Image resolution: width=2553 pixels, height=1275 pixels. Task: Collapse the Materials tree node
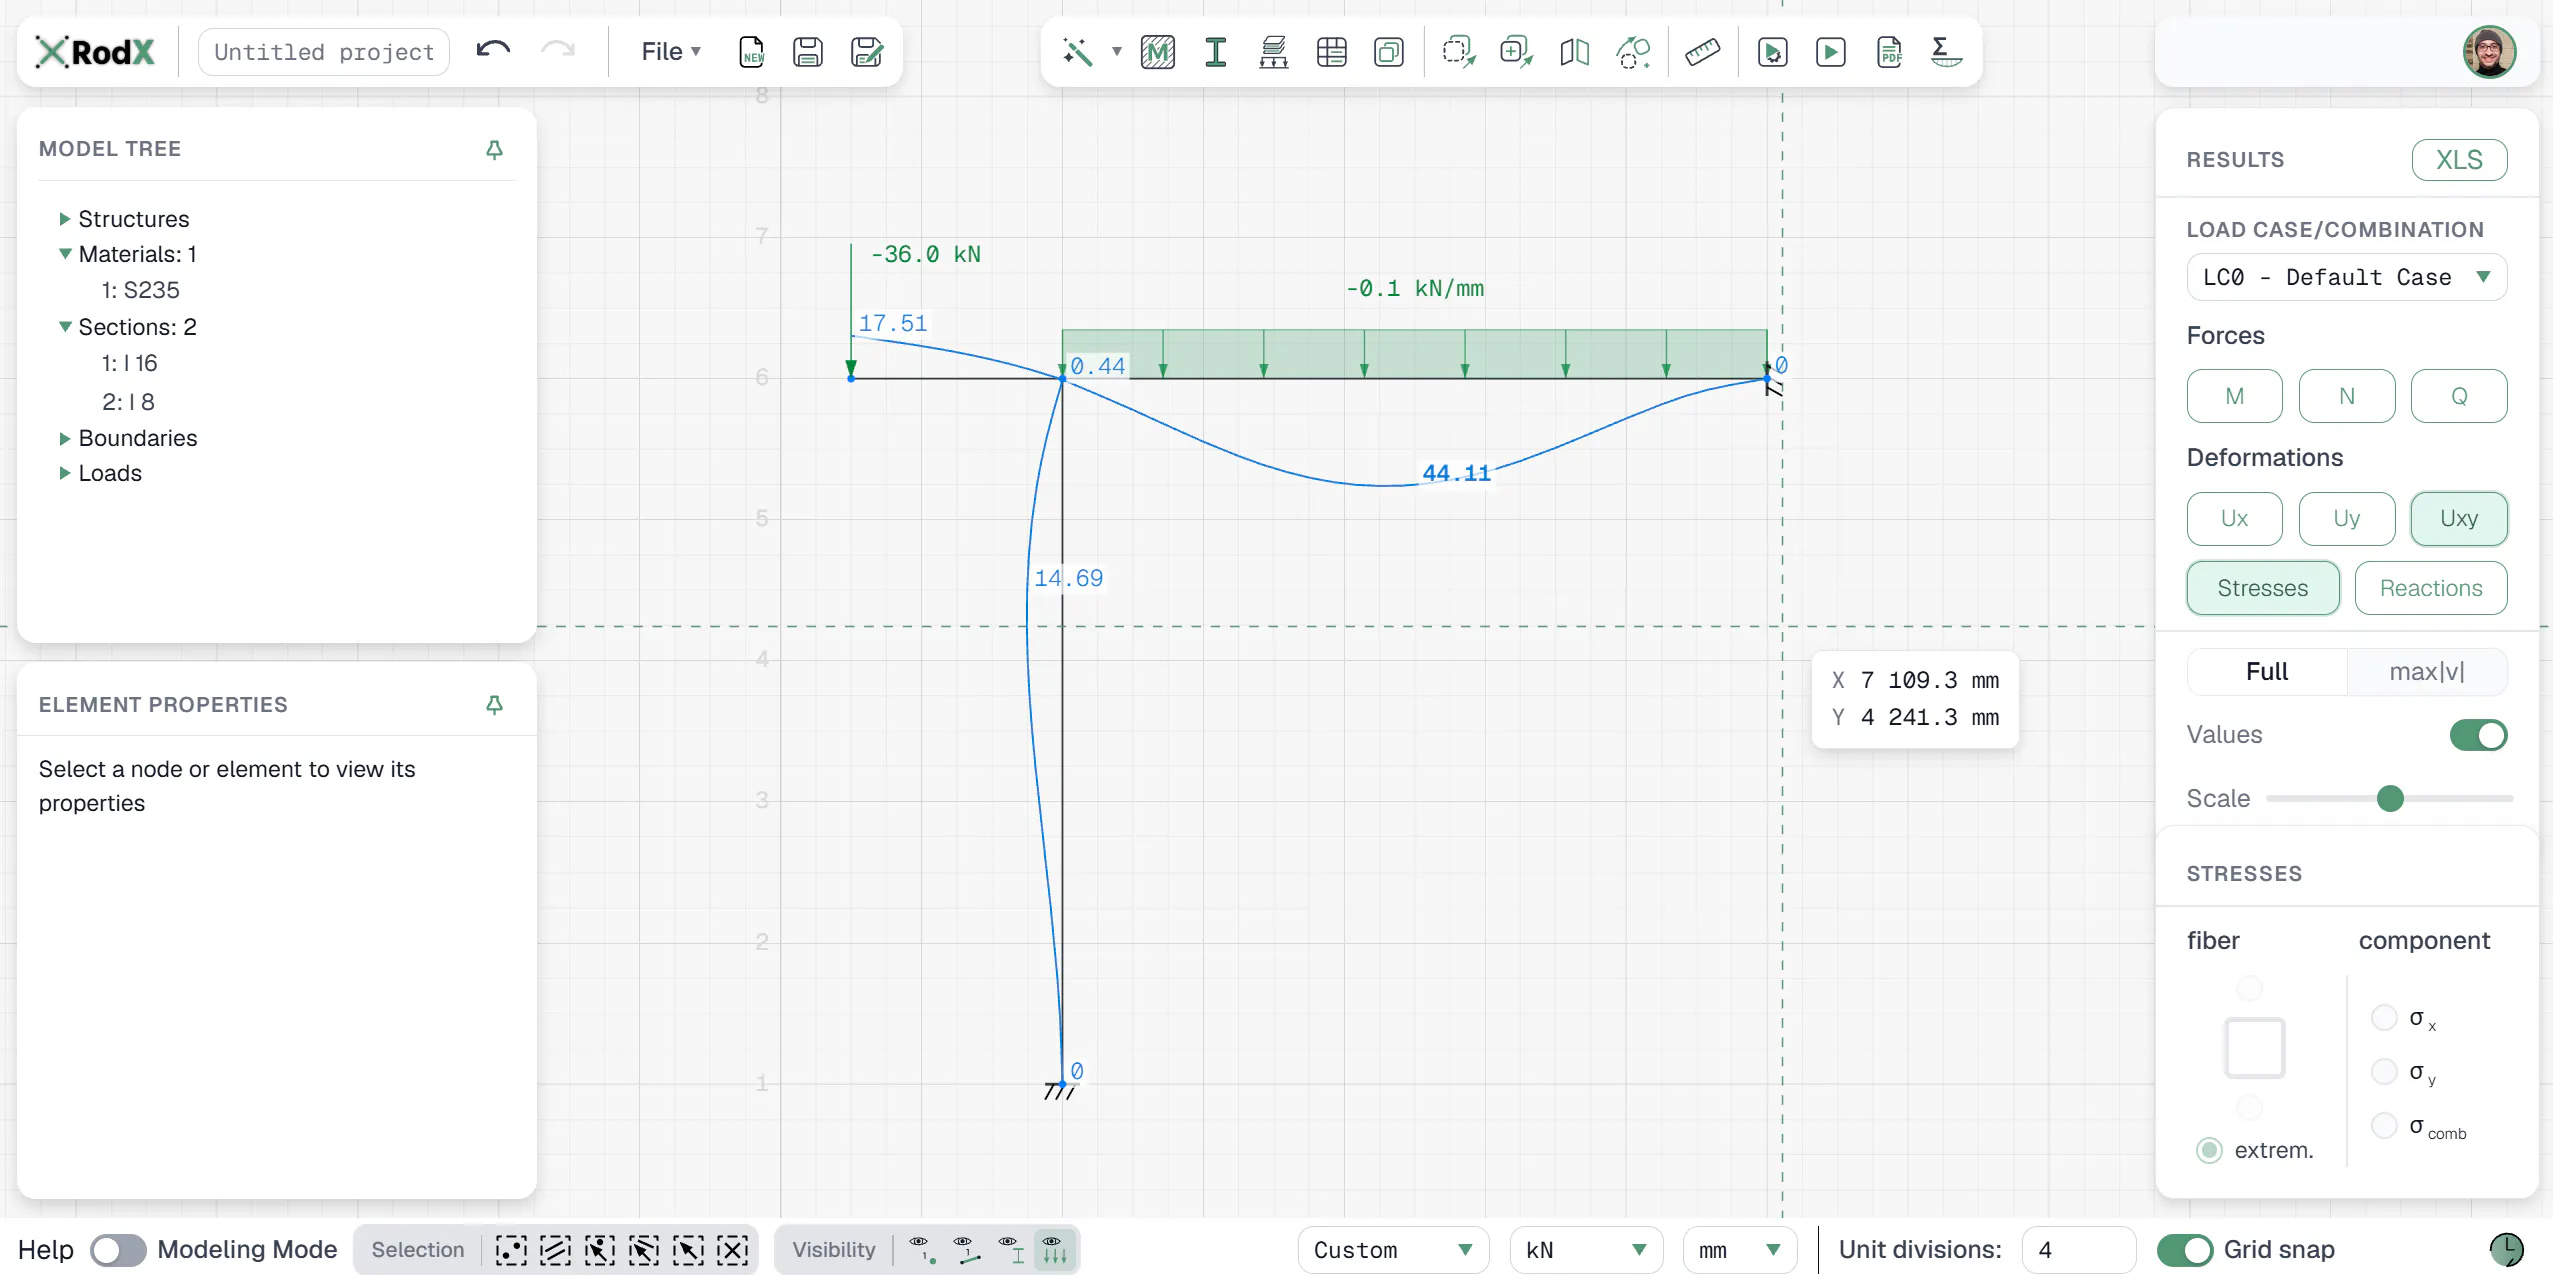(65, 254)
